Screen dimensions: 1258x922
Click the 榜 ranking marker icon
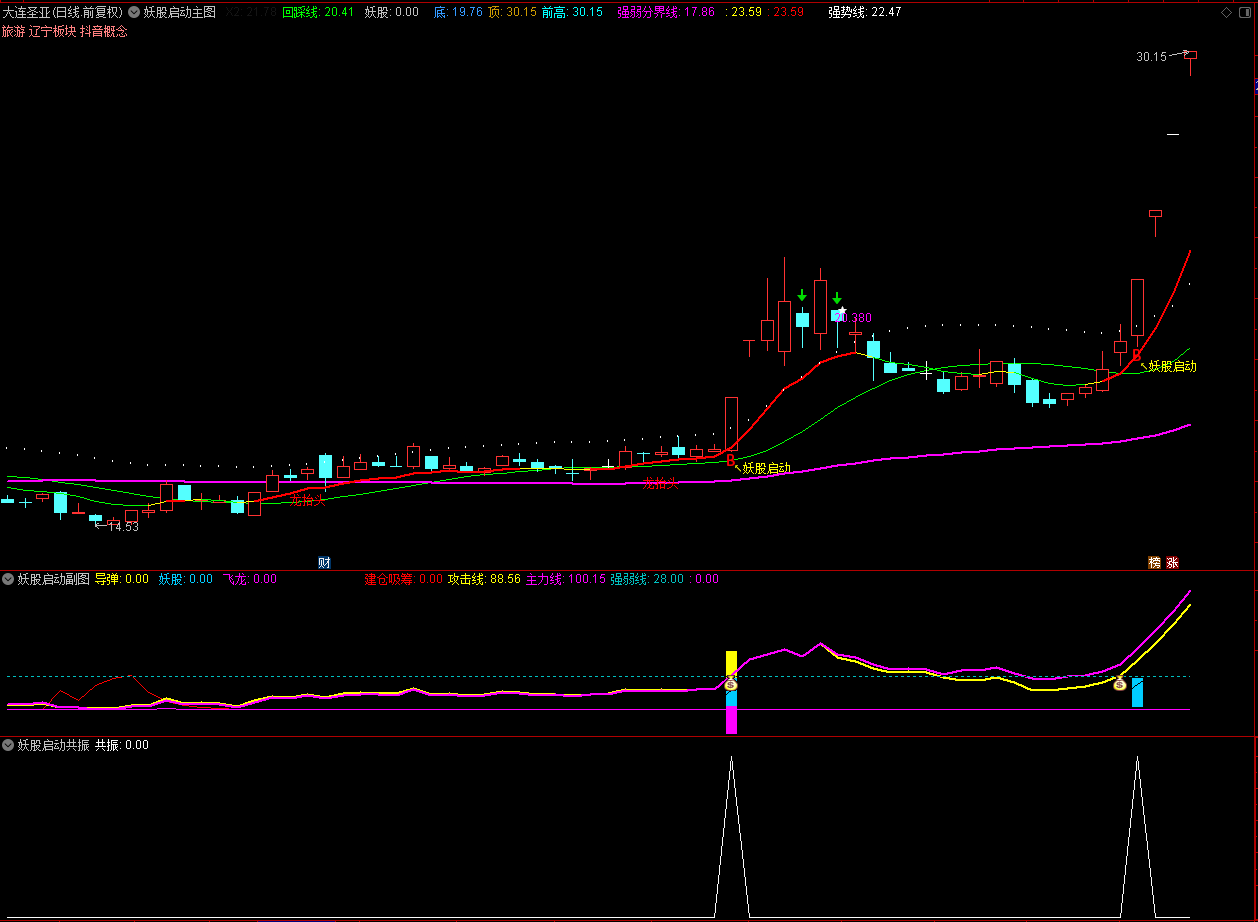(1155, 563)
